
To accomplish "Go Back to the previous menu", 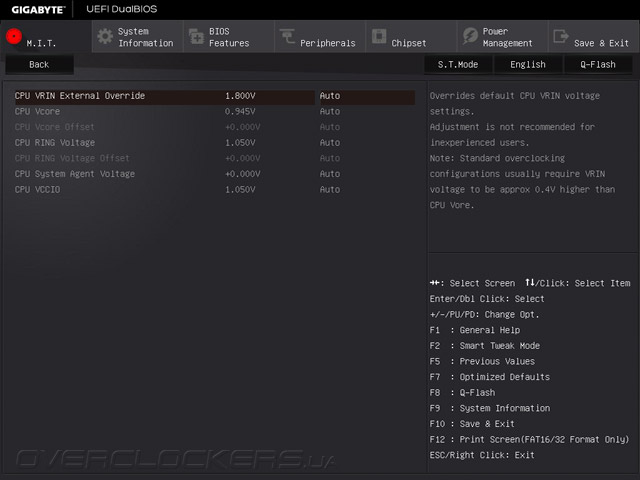I will 39,64.
